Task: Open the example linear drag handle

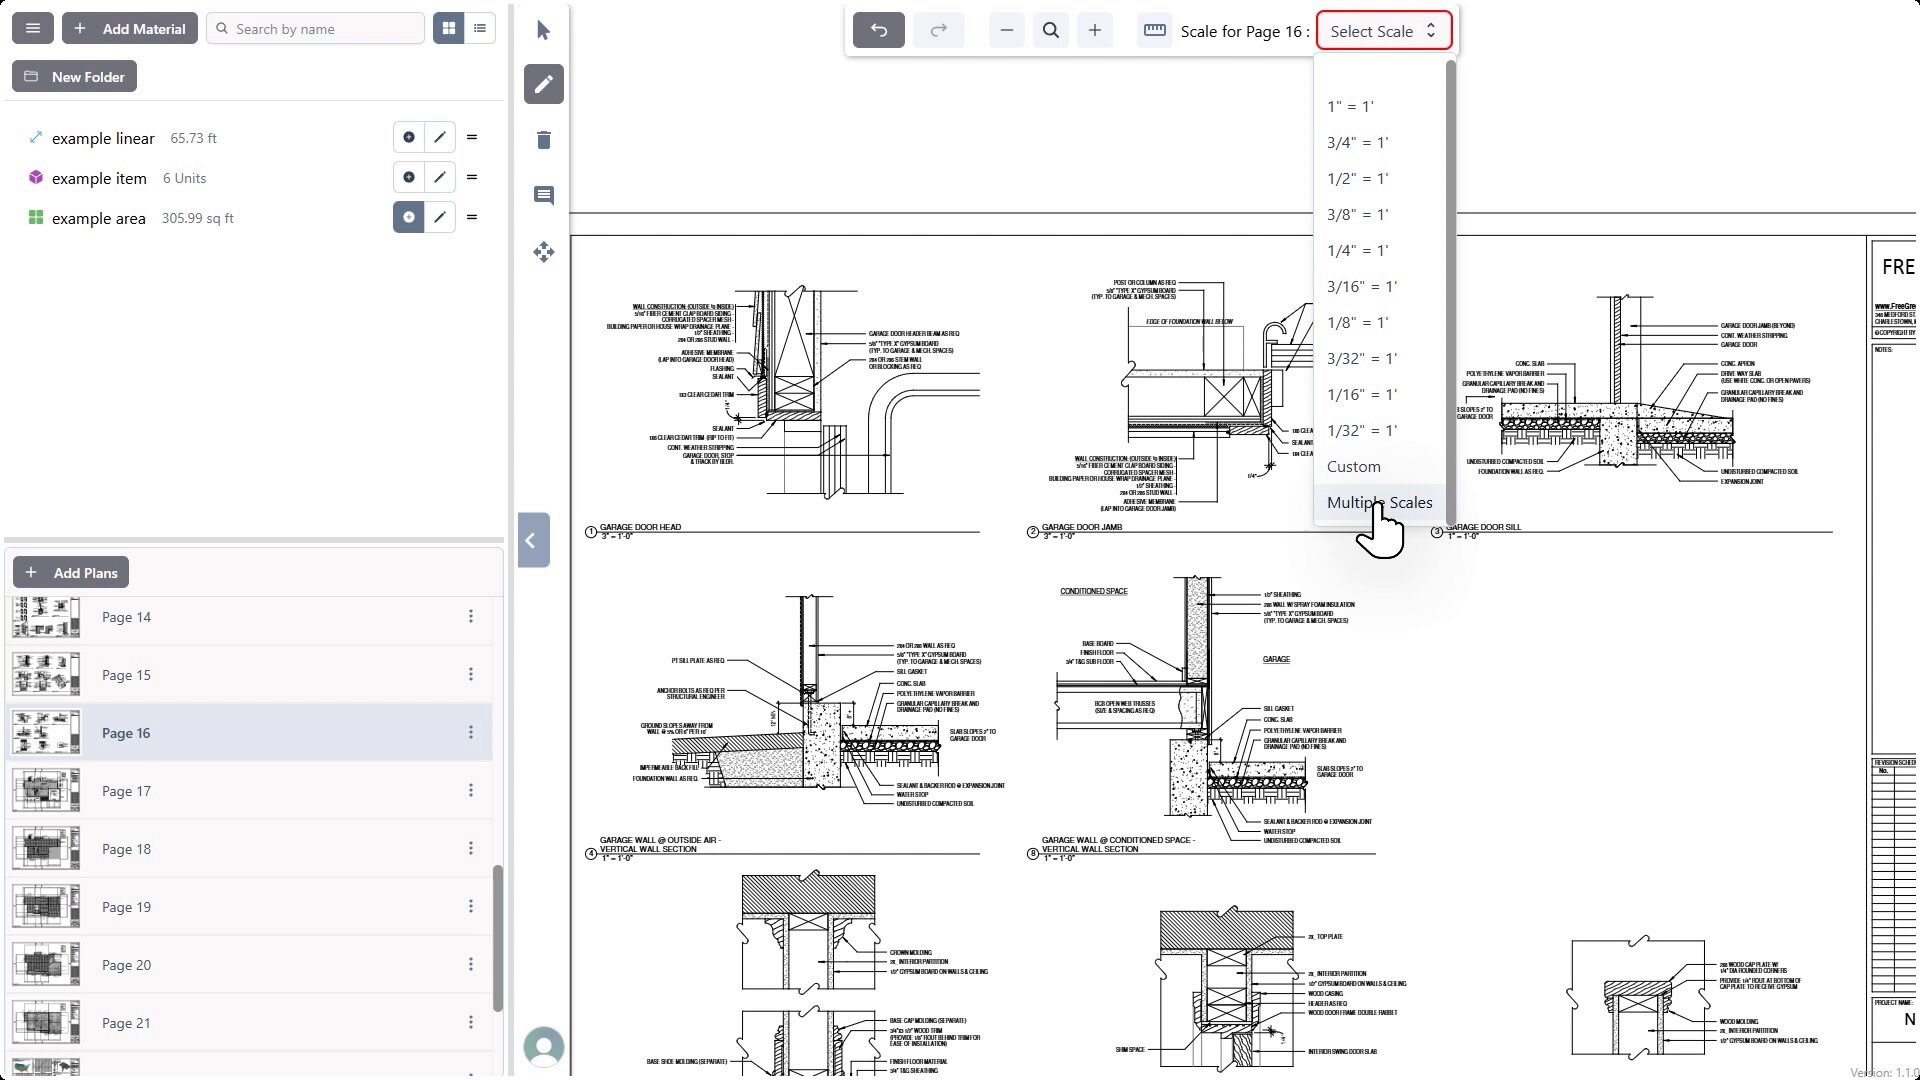Action: 472,137
